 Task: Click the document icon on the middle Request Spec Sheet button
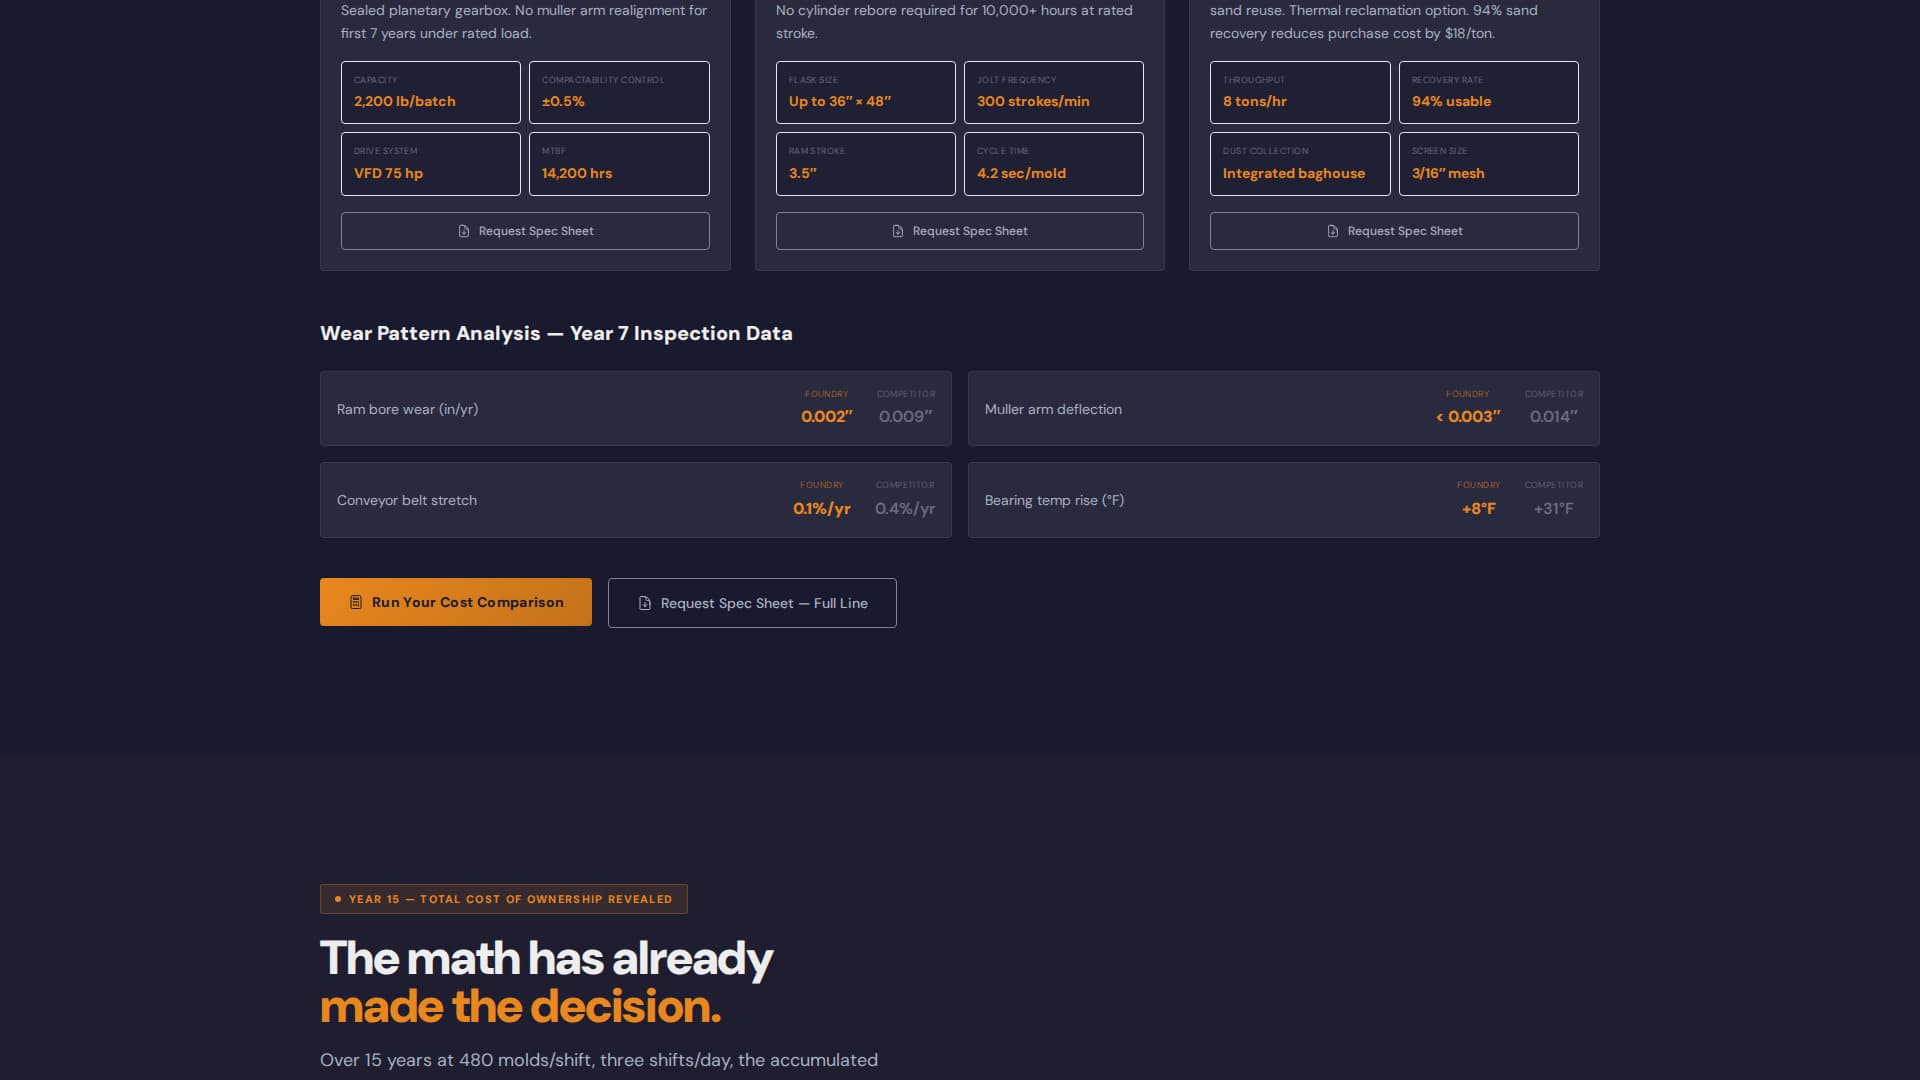coord(897,231)
